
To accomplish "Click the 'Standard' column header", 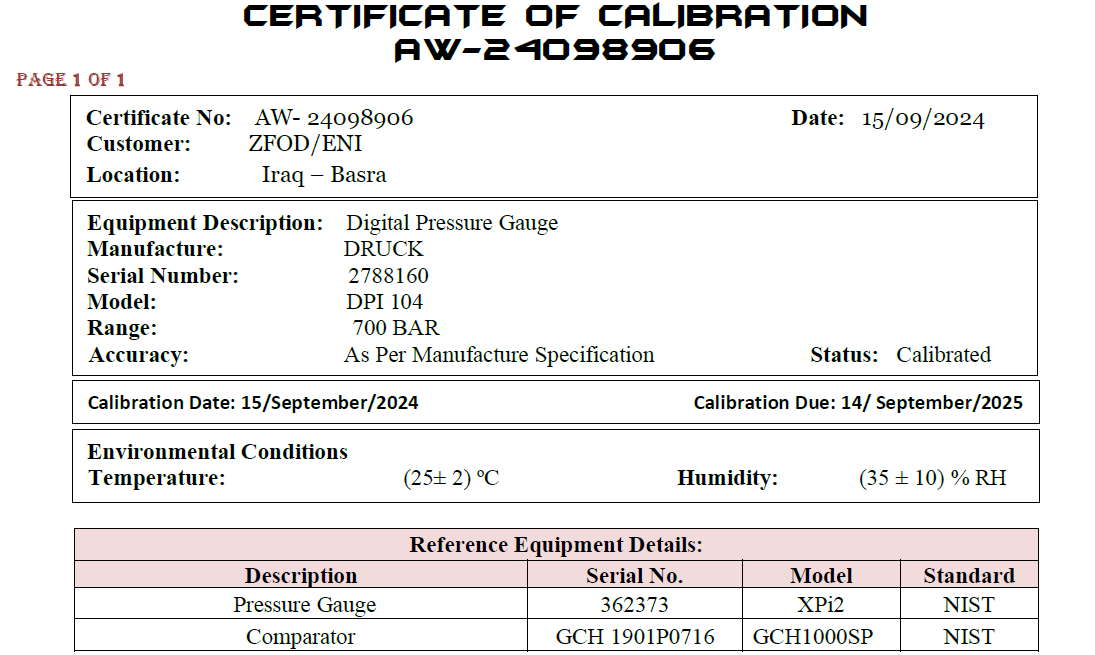I will [x=969, y=575].
